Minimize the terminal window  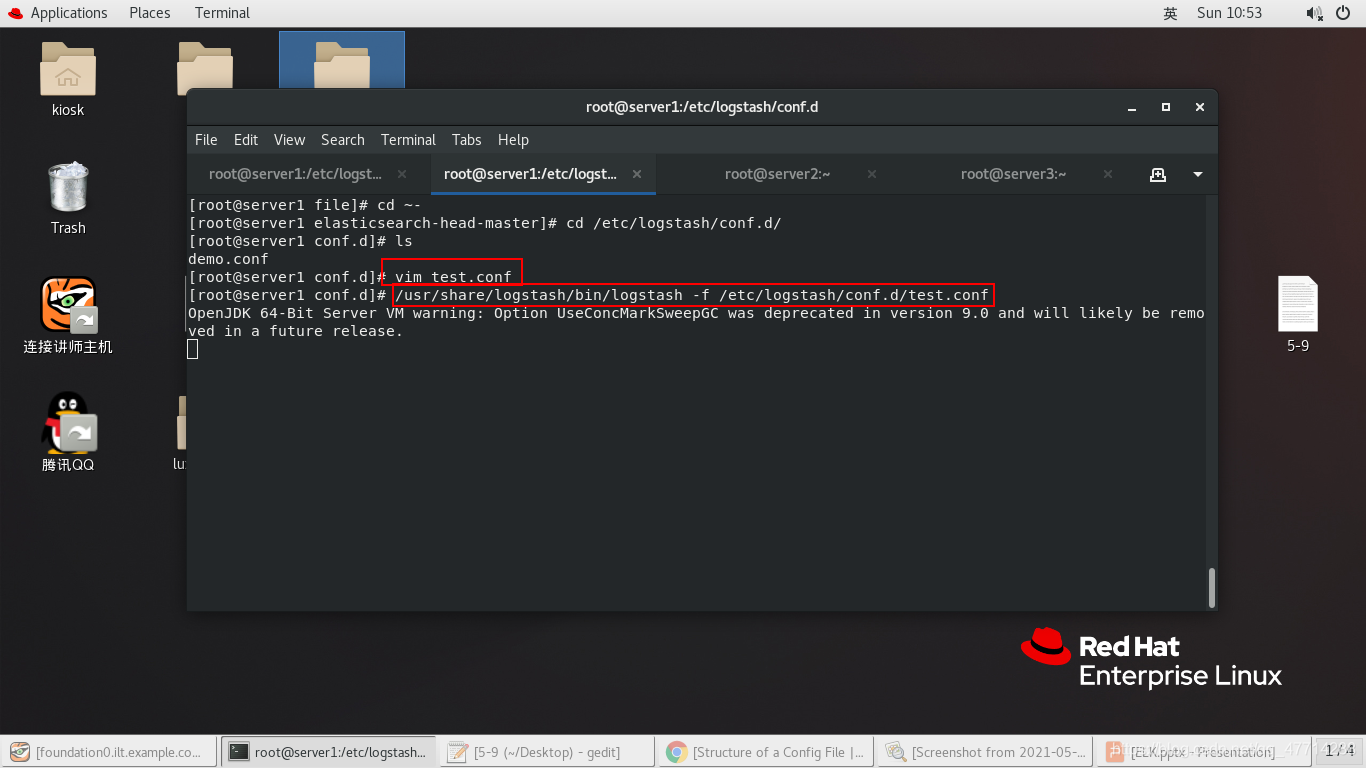[1133, 107]
